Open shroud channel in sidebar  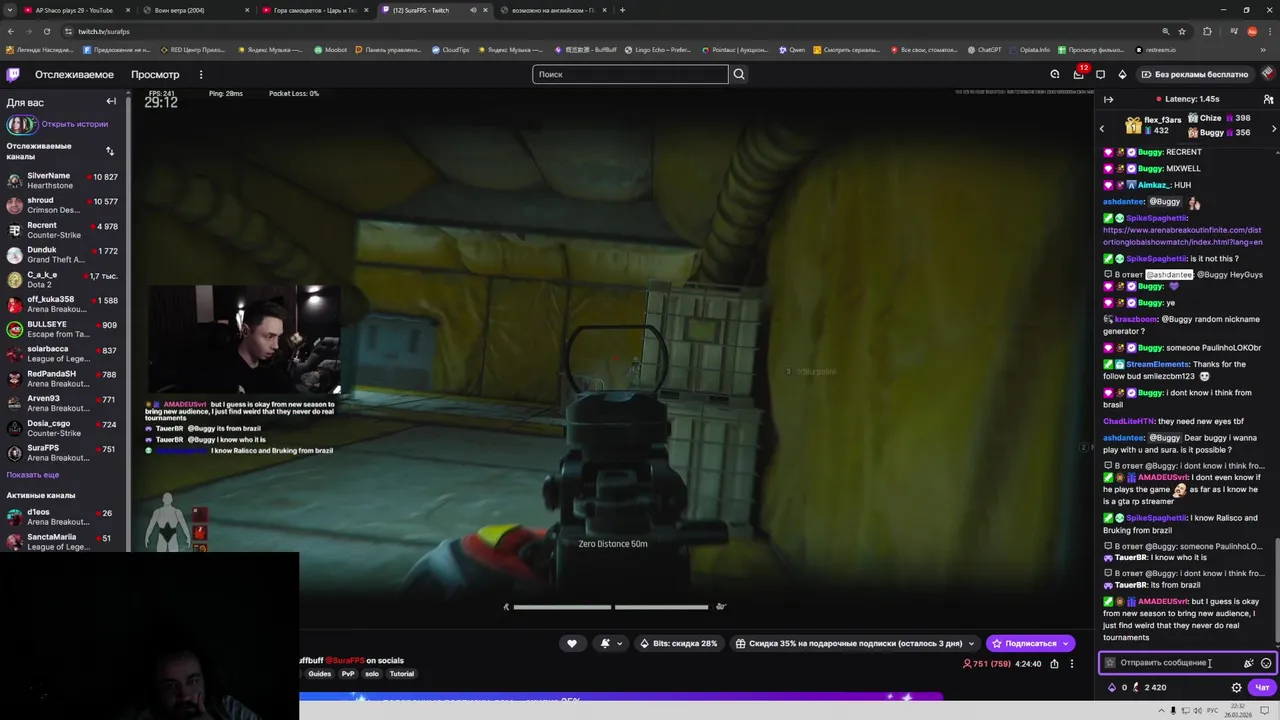[x=64, y=205]
